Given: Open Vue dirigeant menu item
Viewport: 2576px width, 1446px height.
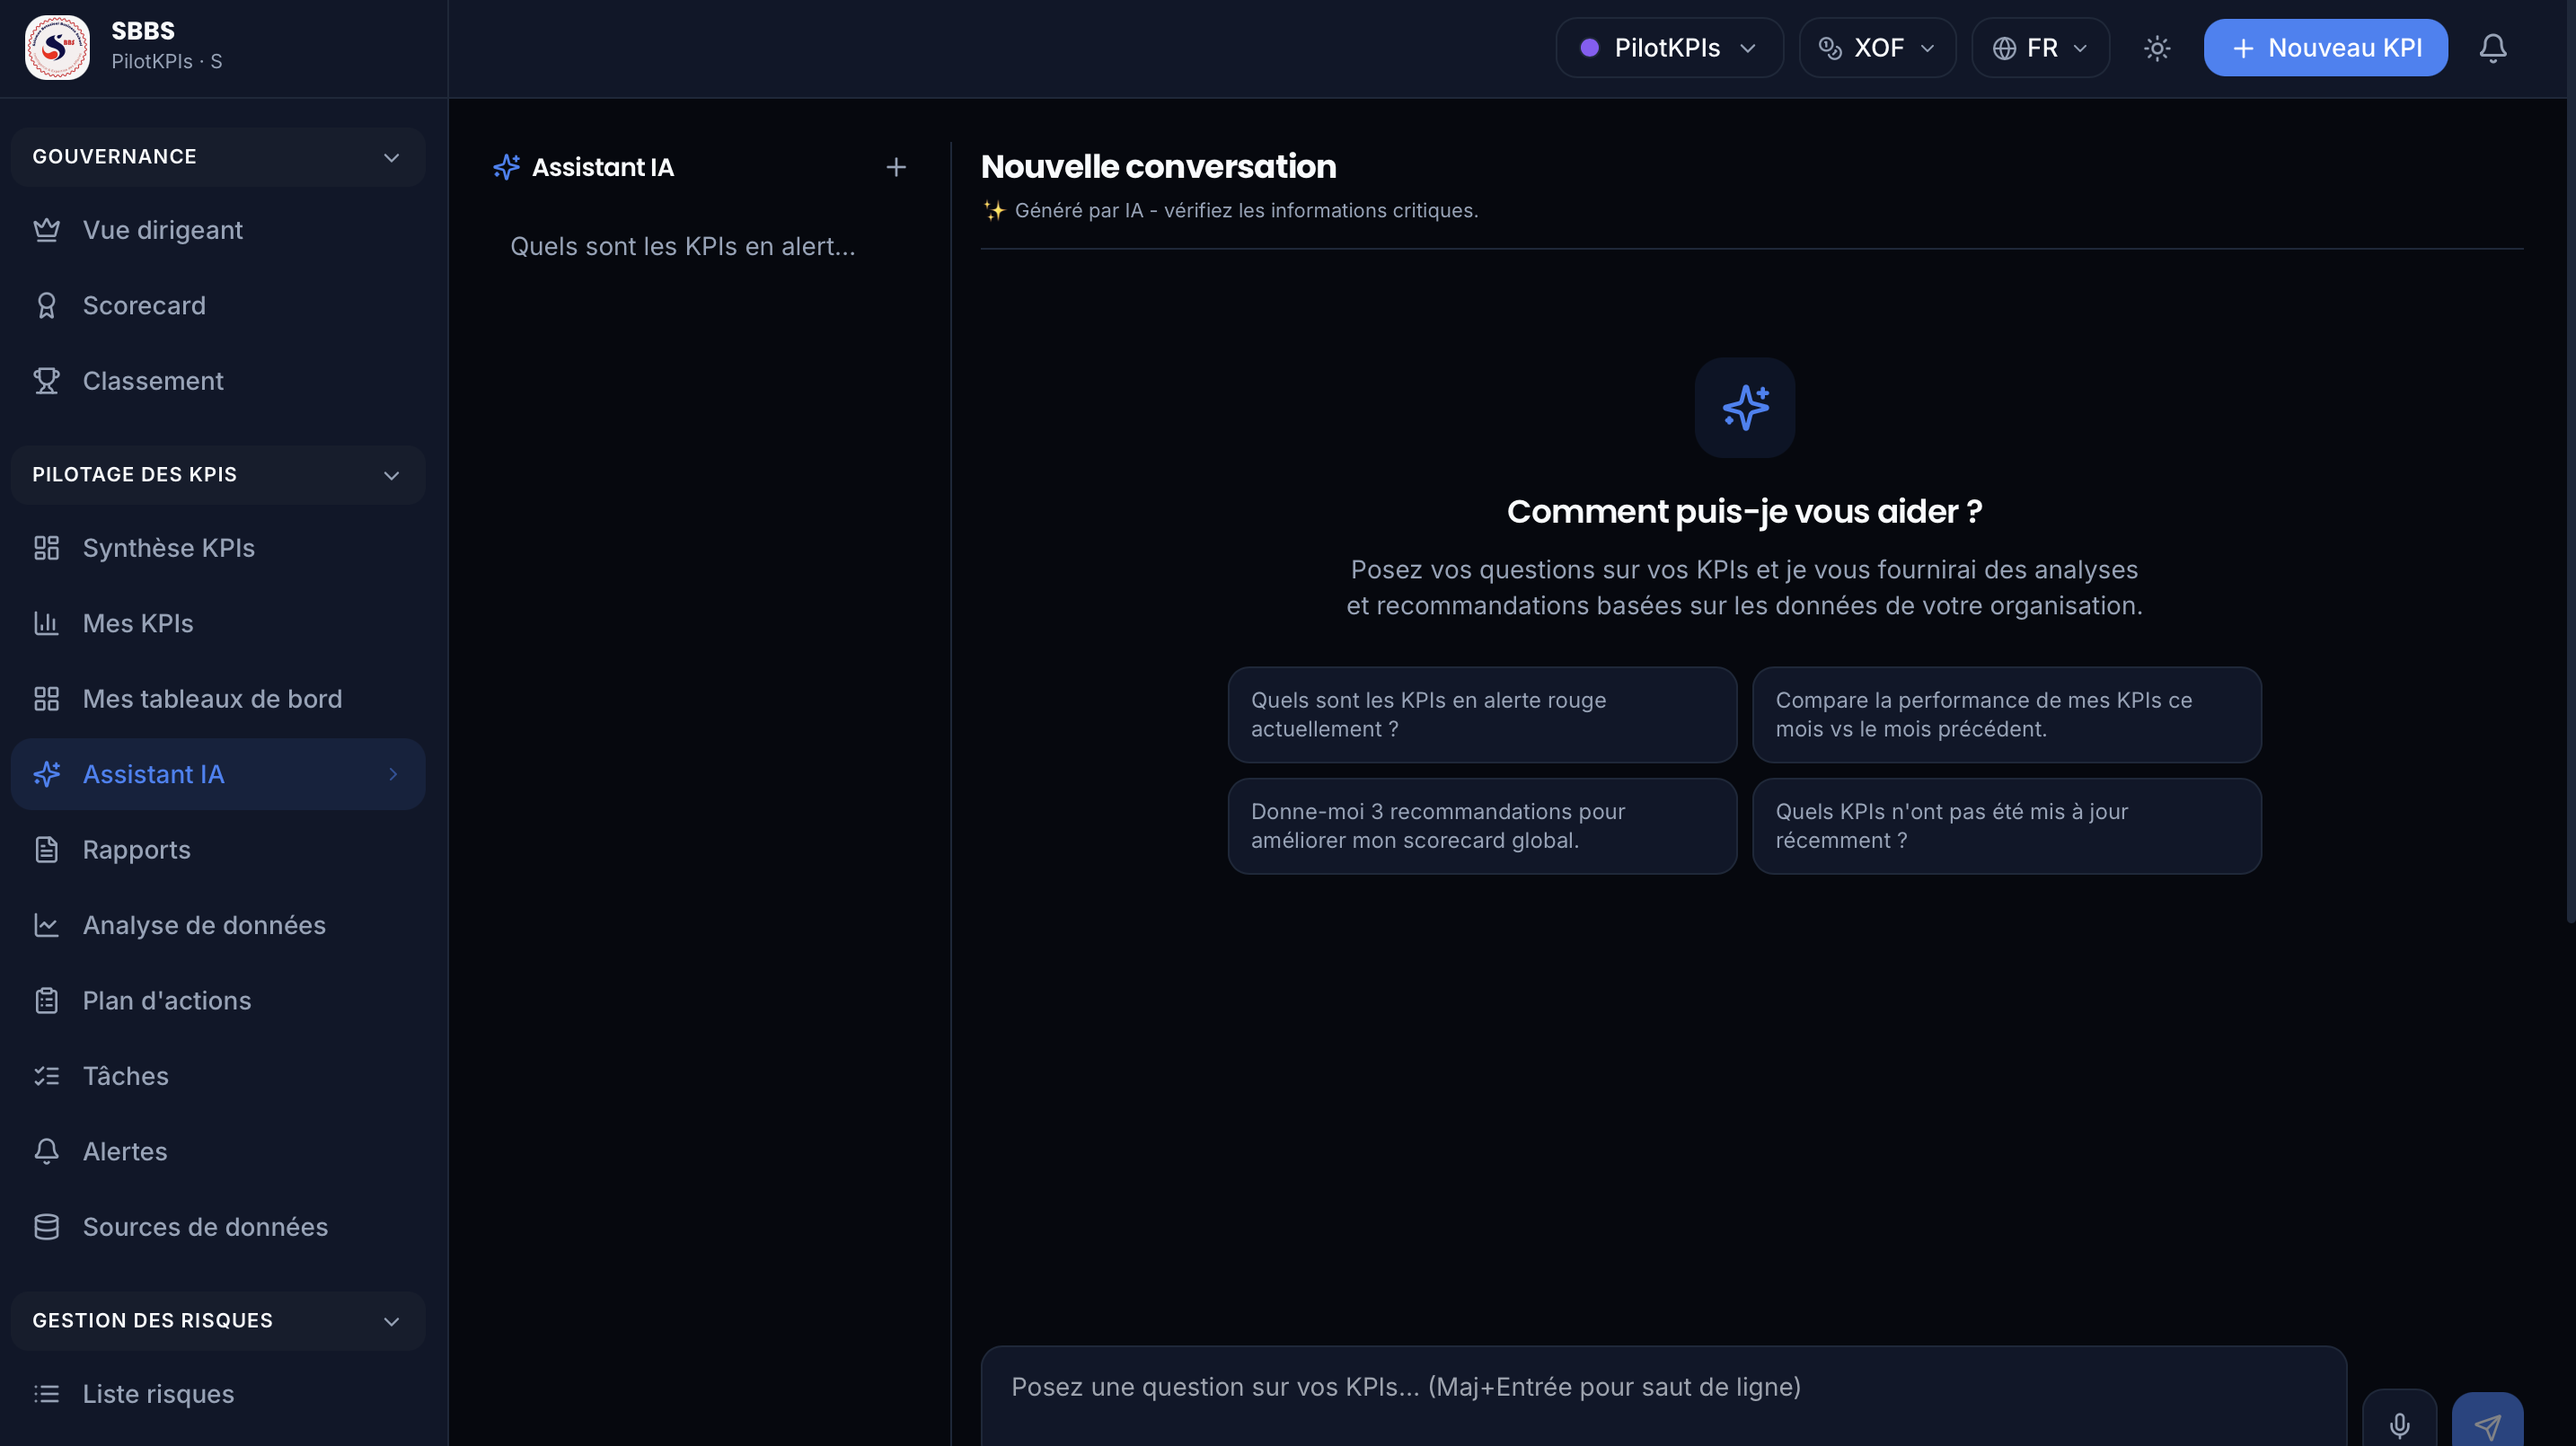Looking at the screenshot, I should 218,230.
